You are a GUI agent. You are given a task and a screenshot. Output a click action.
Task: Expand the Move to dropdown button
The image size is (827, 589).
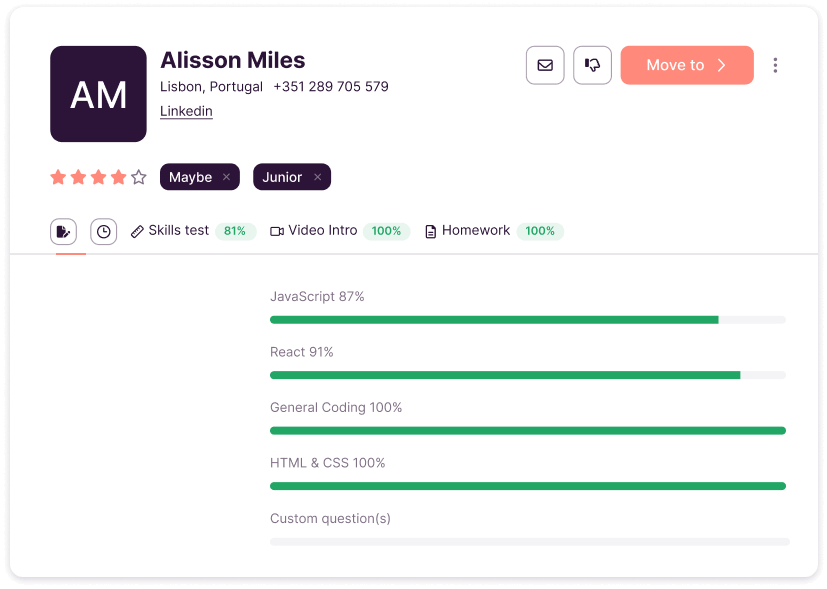tap(686, 65)
